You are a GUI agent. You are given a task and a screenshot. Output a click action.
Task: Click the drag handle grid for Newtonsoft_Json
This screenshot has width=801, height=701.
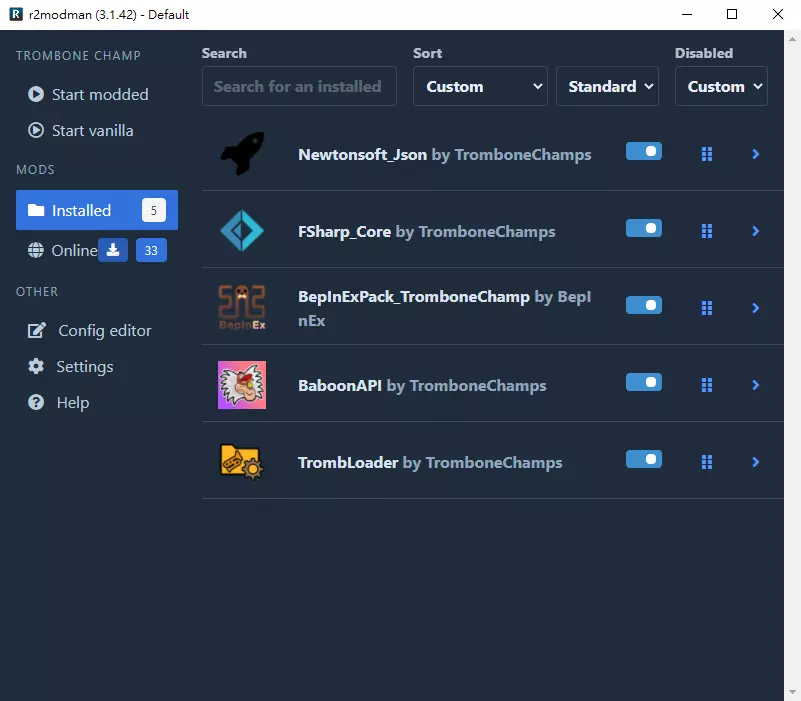(x=706, y=154)
